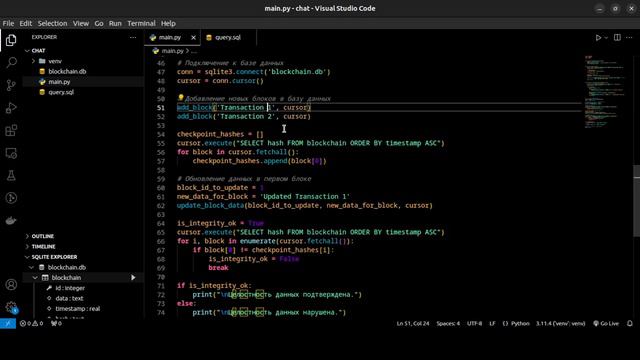This screenshot has height=360, width=640.
Task: Click line number 62 in gutter
Action: pyautogui.click(x=160, y=205)
